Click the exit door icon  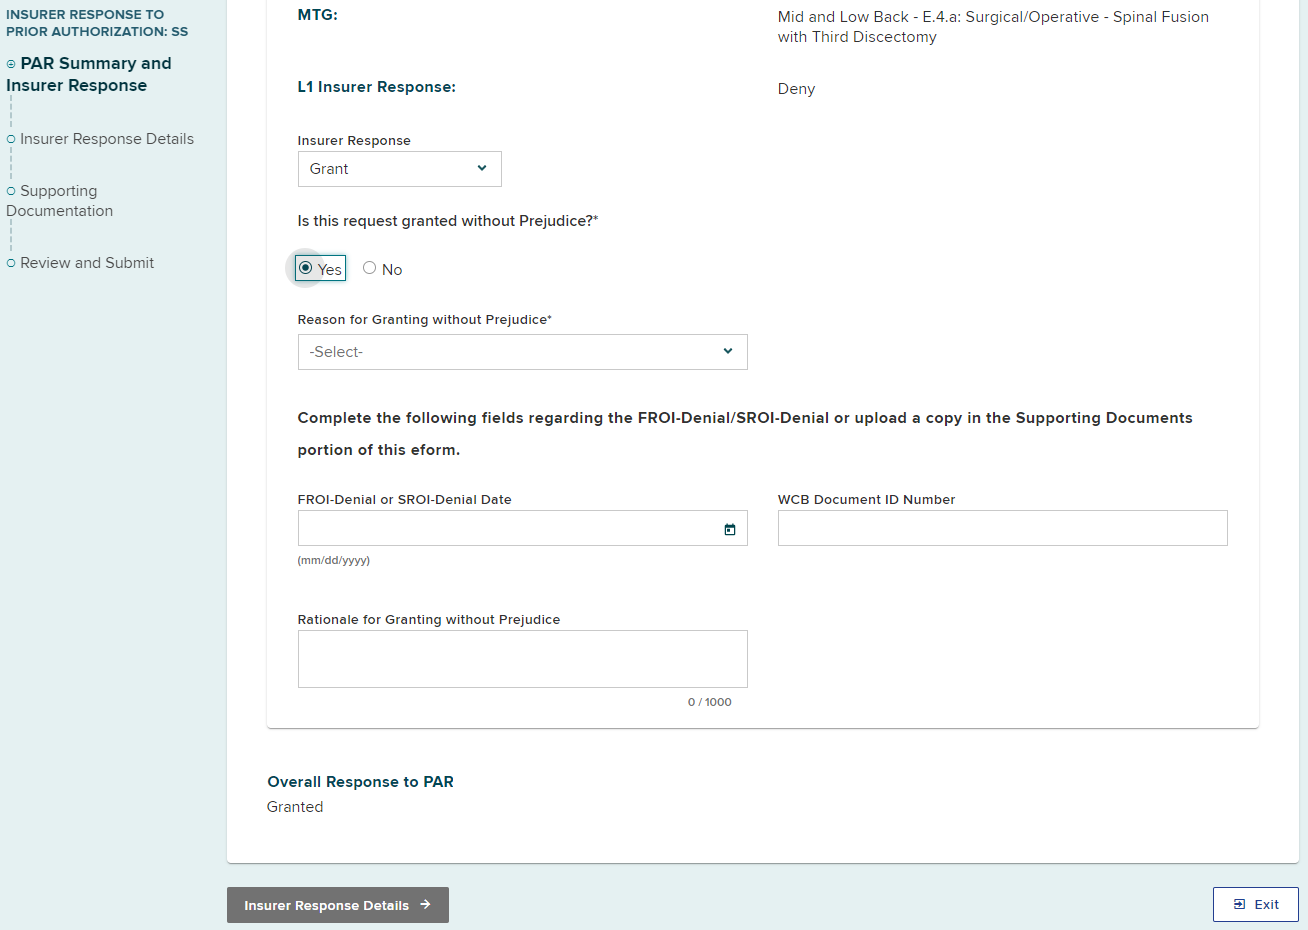1239,904
